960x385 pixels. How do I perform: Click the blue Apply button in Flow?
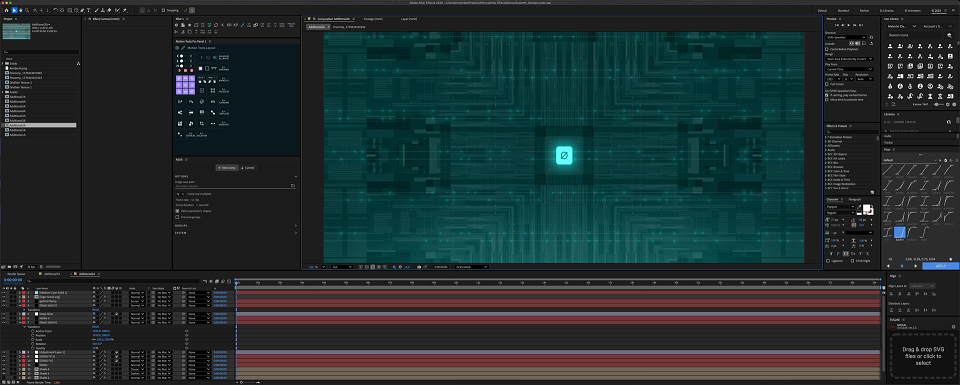[940, 266]
